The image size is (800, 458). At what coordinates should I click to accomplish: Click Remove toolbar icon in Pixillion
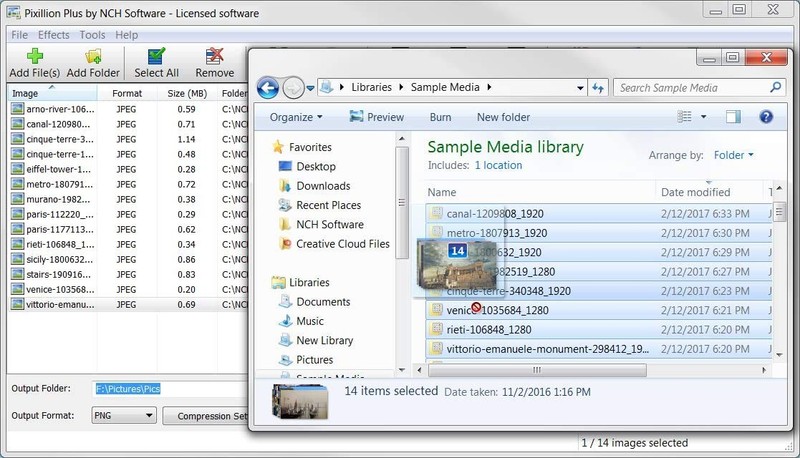click(214, 63)
